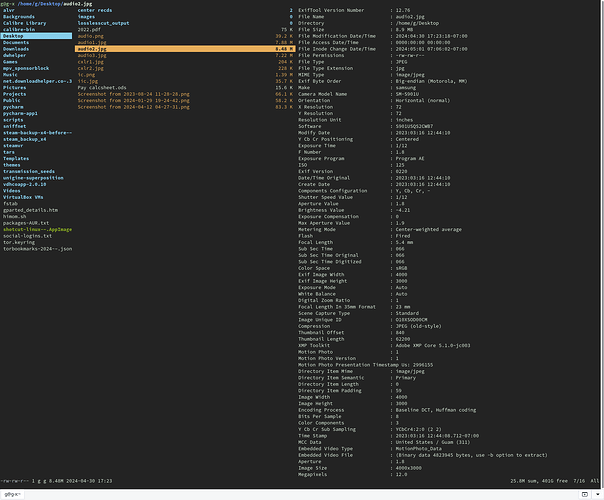Select Screenshot from 2024-04-12 png file
Screen dimensions: 604x500
[133, 107]
